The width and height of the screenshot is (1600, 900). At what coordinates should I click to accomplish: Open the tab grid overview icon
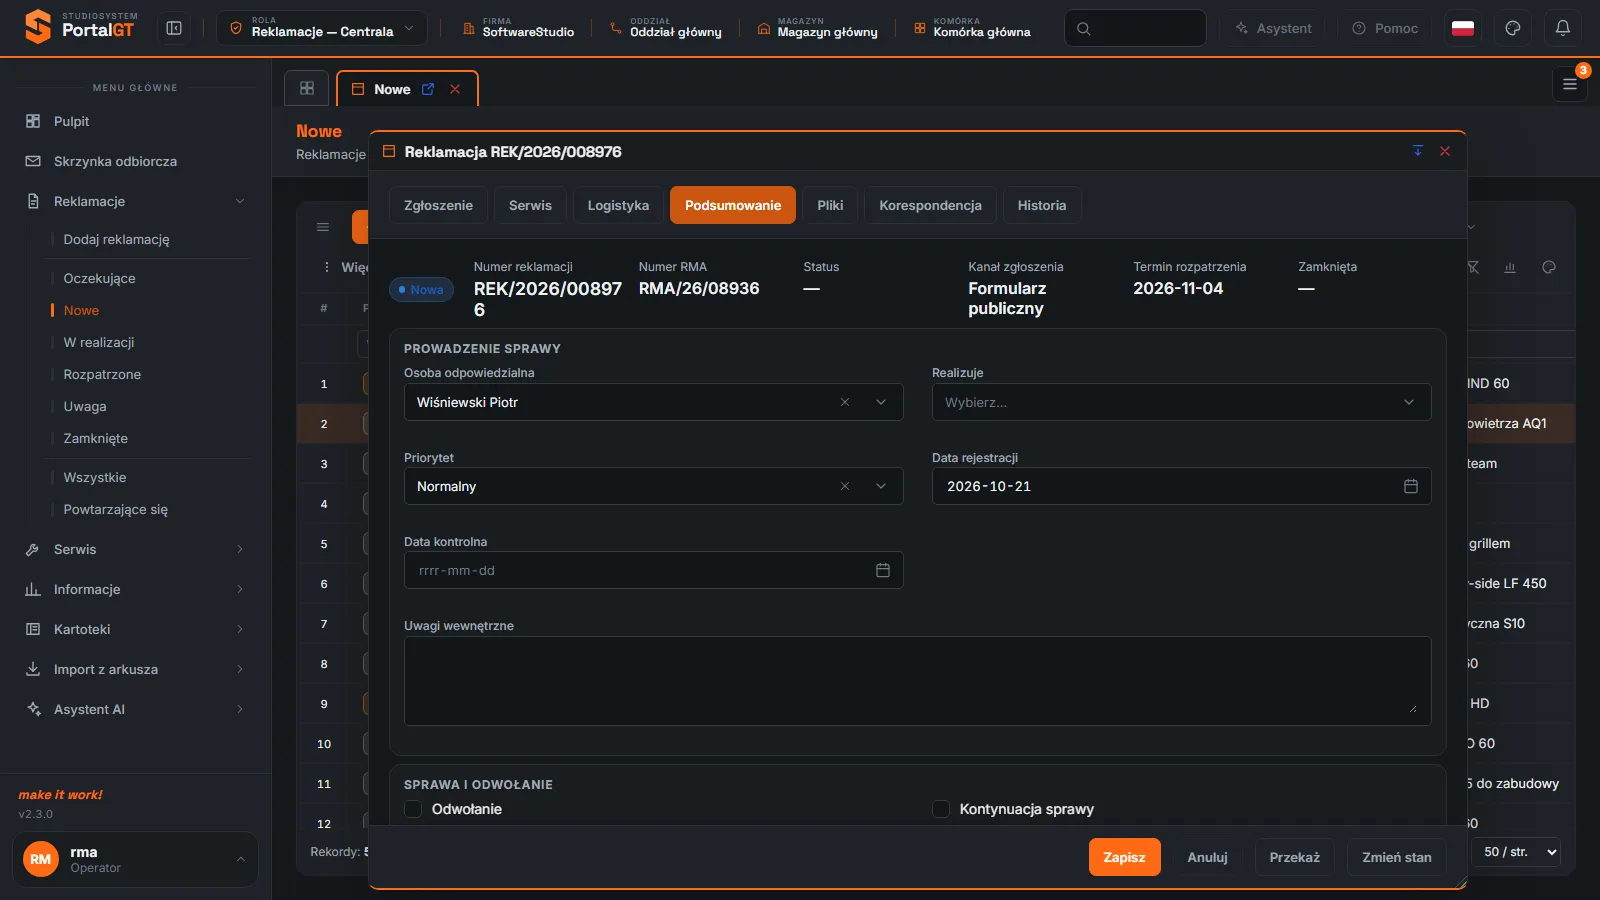pos(307,88)
